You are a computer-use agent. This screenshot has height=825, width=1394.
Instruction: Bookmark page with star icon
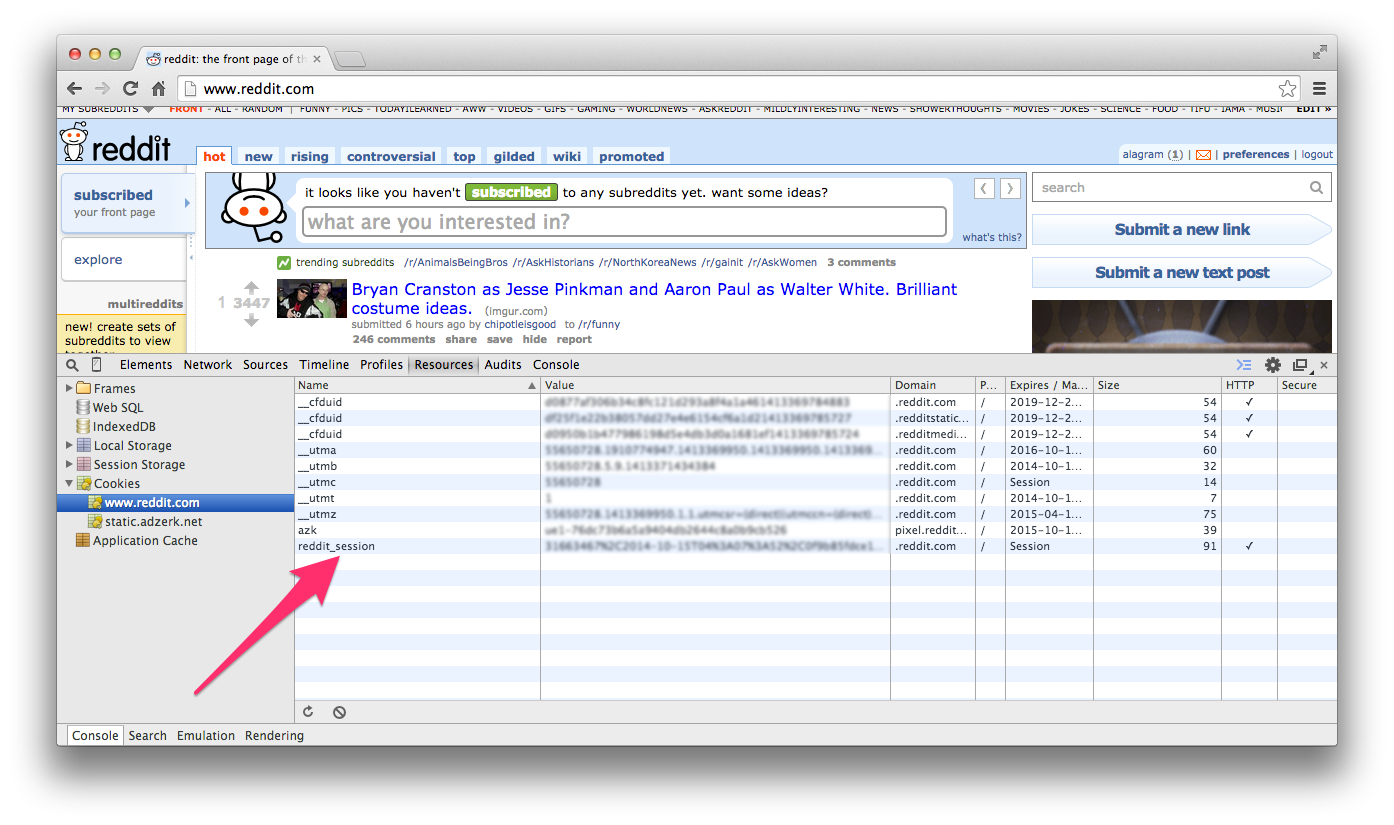coord(1287,88)
